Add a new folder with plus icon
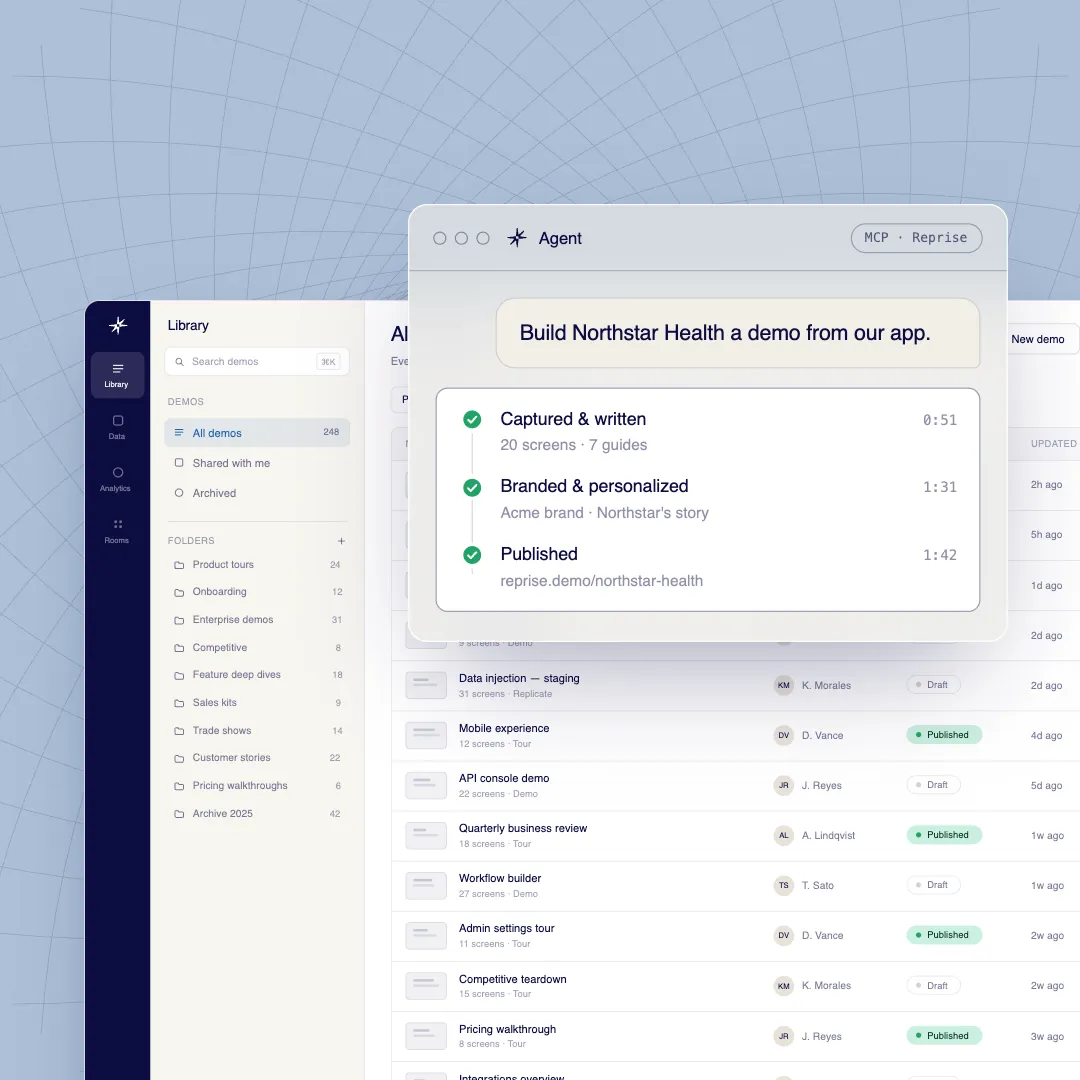 click(x=341, y=541)
